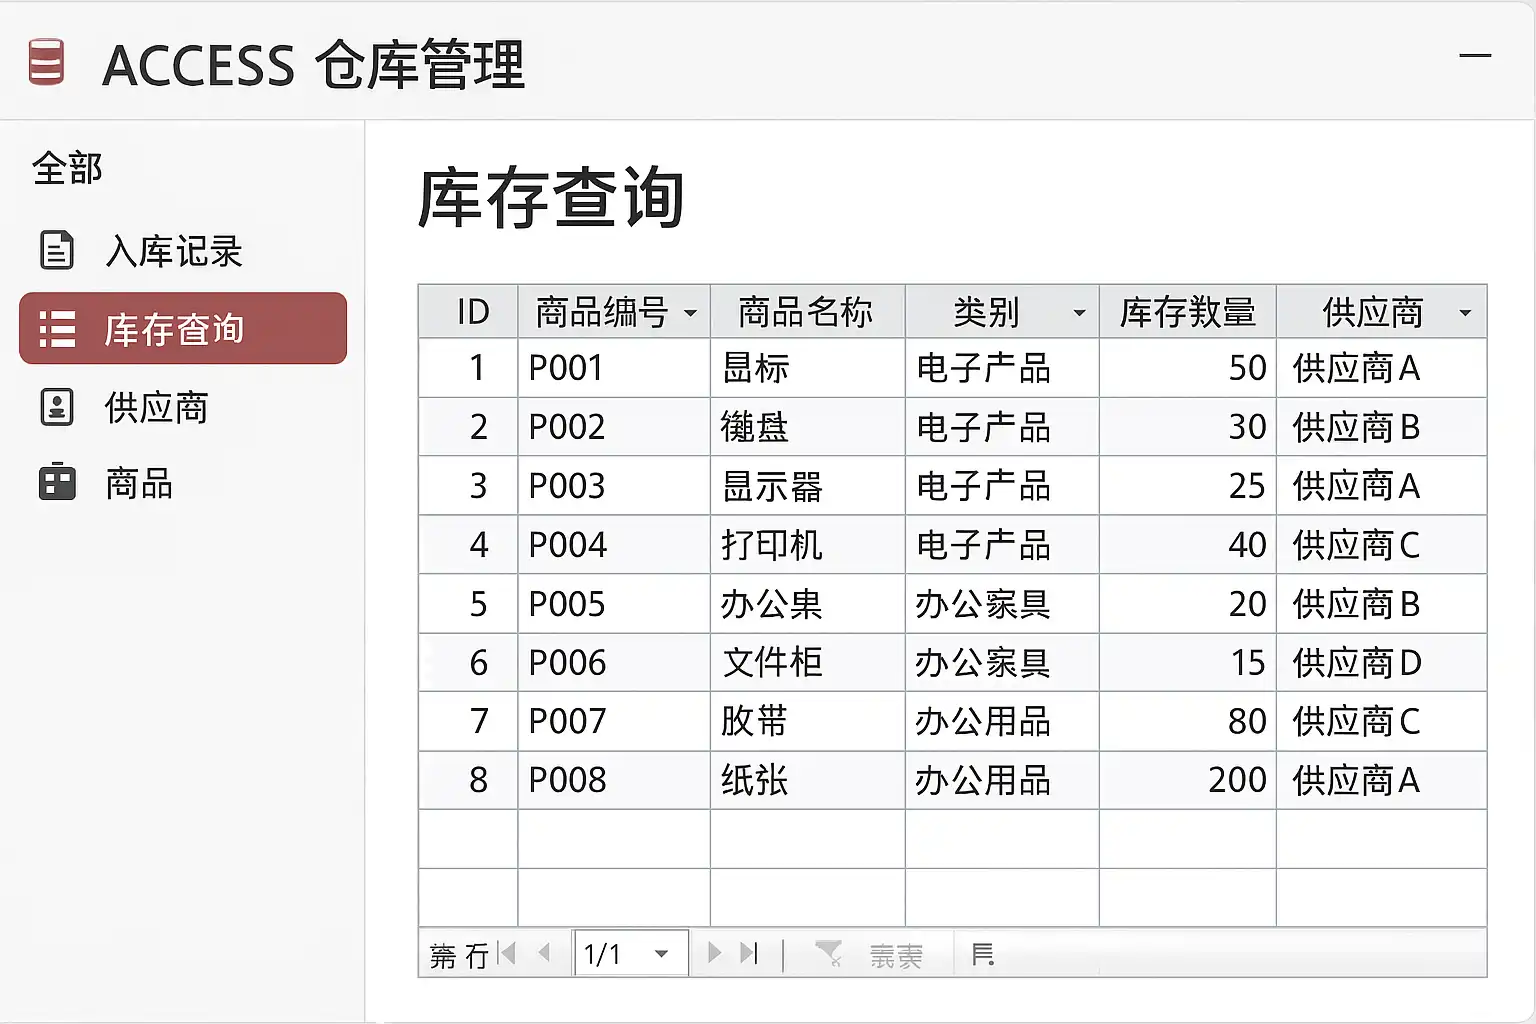Select stock quantity 15
The height and width of the screenshot is (1024, 1536).
point(1248,662)
